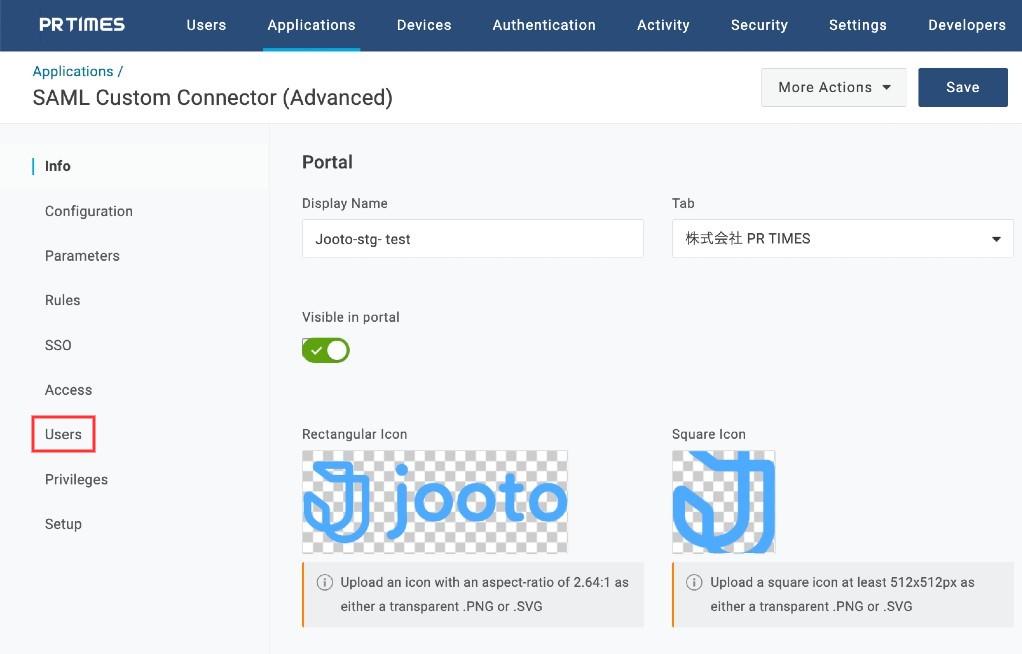The height and width of the screenshot is (654, 1022).
Task: Open the Developers menu
Action: coord(966,25)
